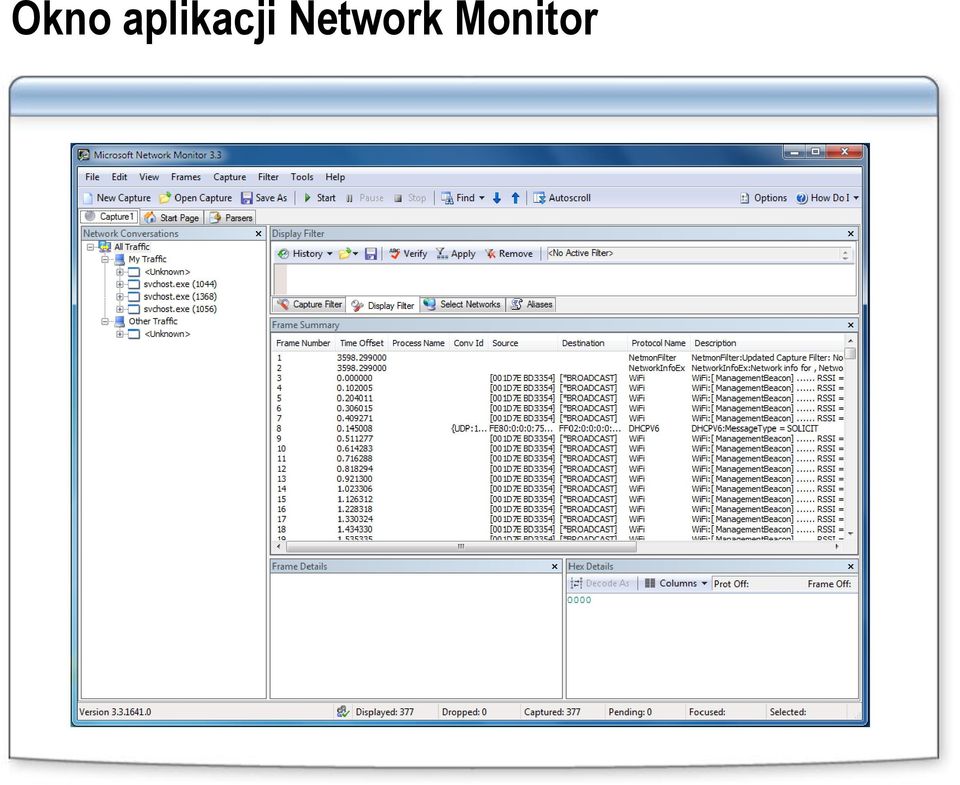Open the Tools menu

coord(302,177)
